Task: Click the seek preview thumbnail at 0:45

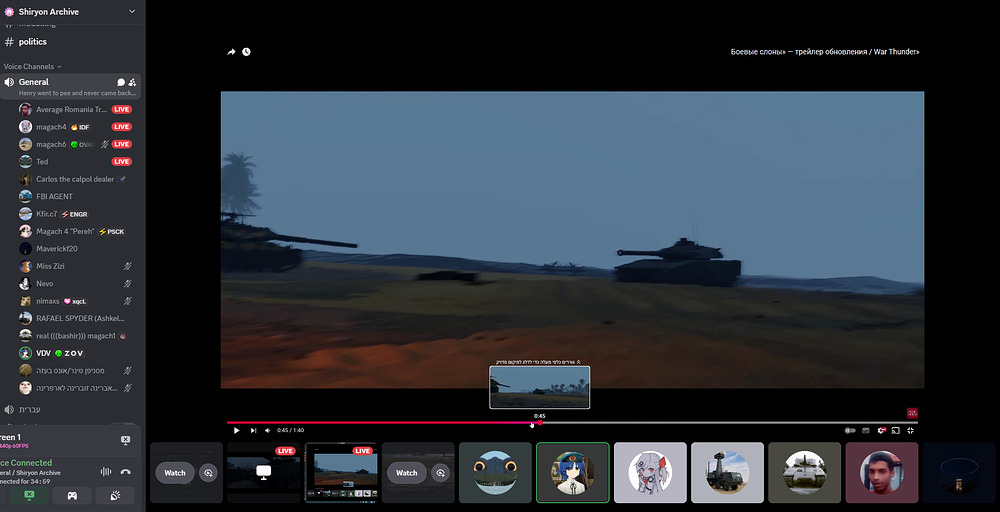Action: pyautogui.click(x=540, y=387)
